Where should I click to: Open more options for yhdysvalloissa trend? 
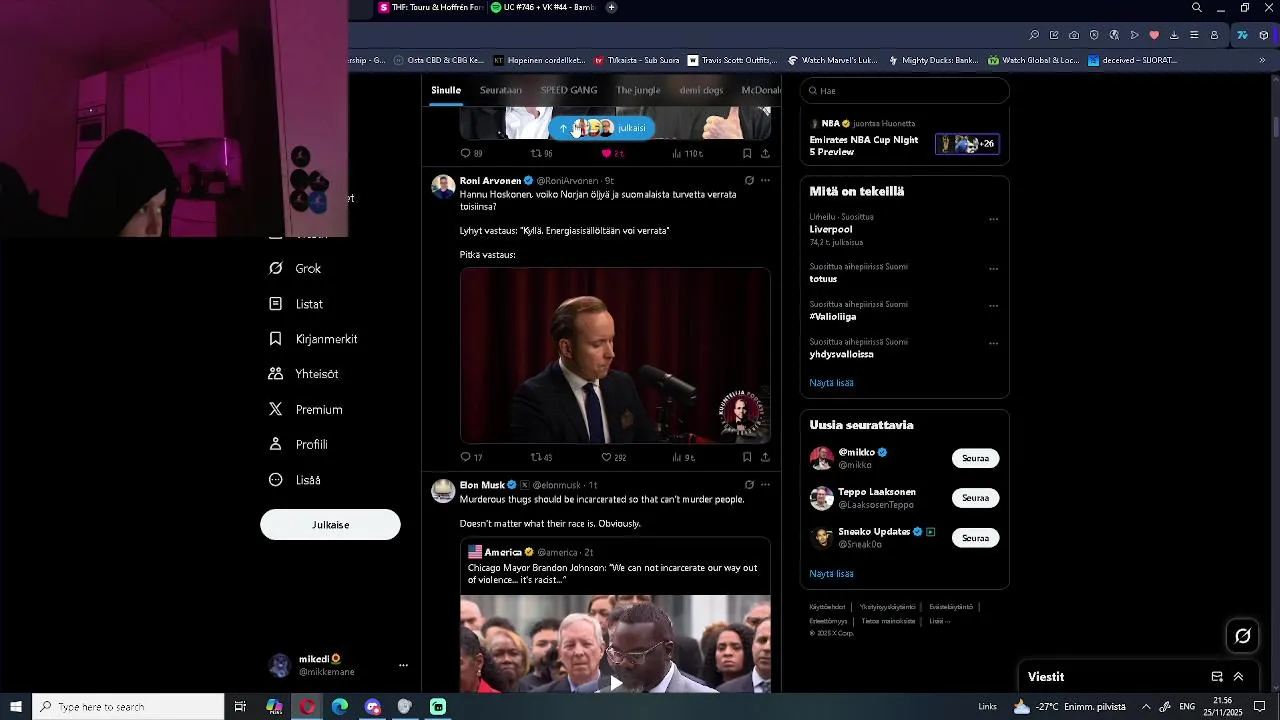[993, 344]
